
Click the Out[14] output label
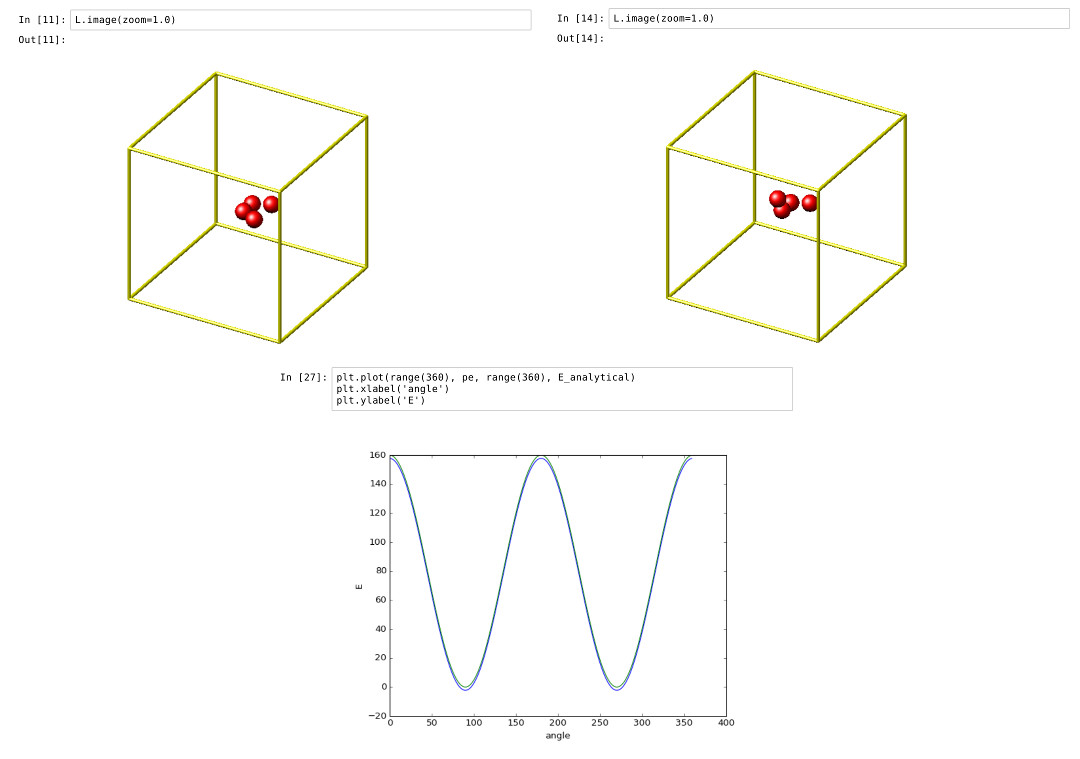580,39
